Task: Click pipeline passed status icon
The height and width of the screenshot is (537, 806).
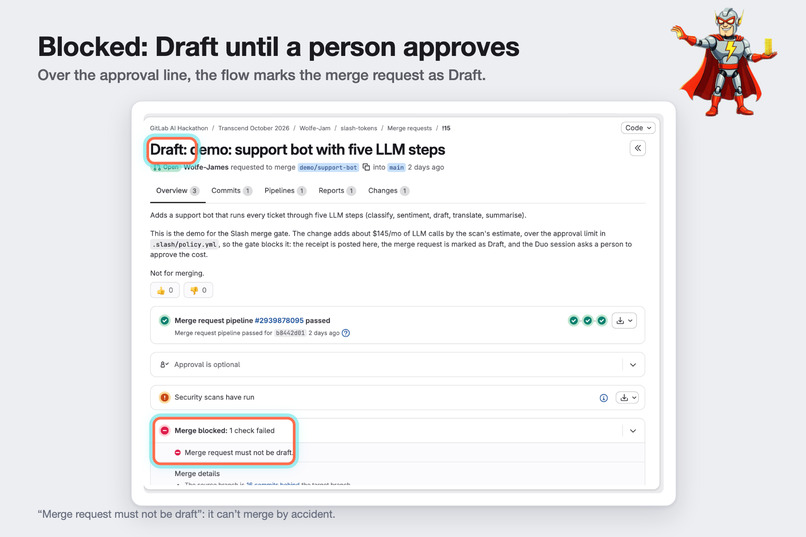Action: pos(164,321)
